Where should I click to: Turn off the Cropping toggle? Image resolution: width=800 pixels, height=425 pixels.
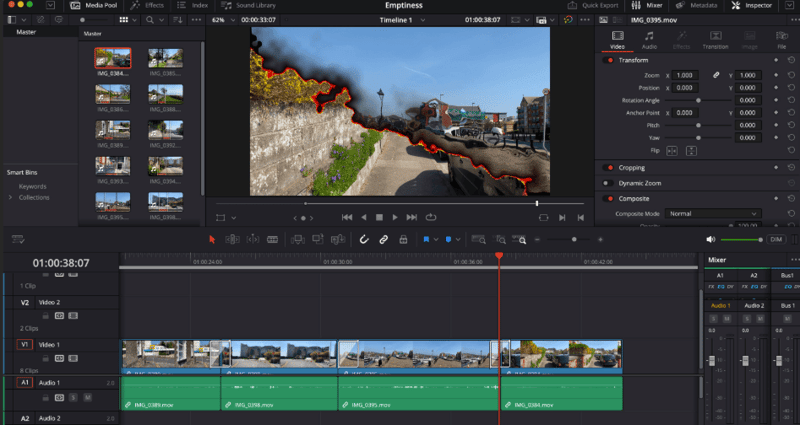[x=609, y=167]
